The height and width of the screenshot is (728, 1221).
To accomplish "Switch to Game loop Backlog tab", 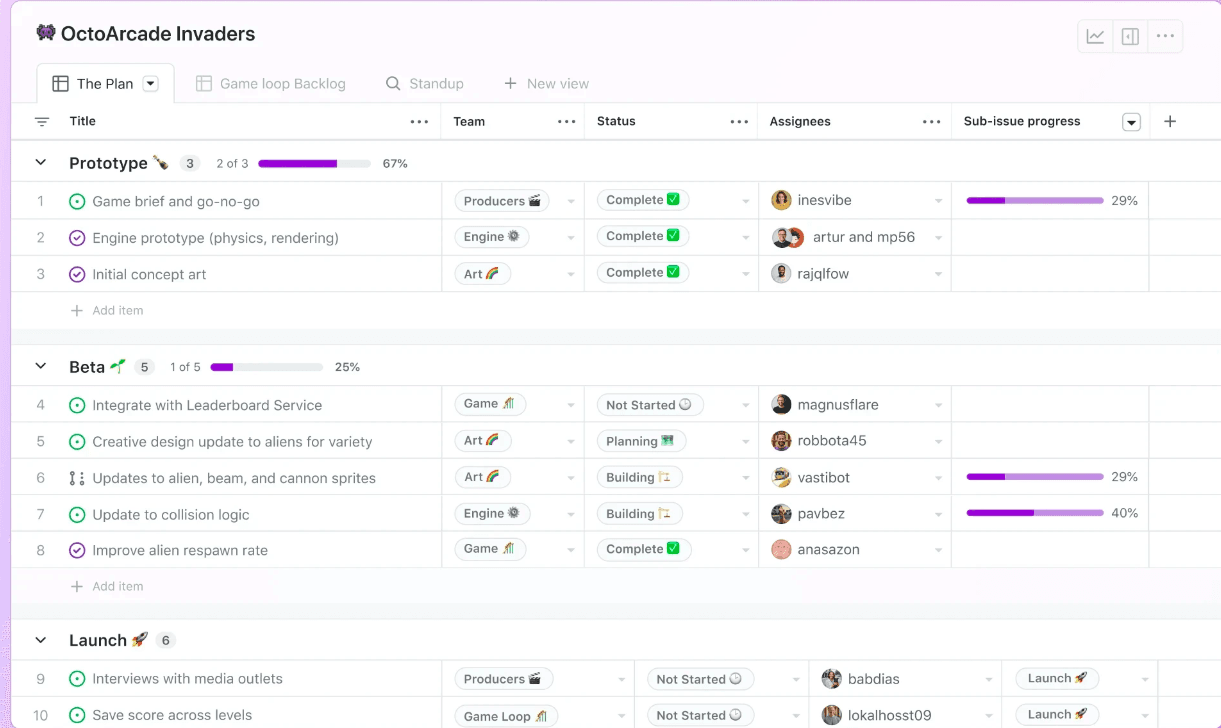I will (x=271, y=84).
